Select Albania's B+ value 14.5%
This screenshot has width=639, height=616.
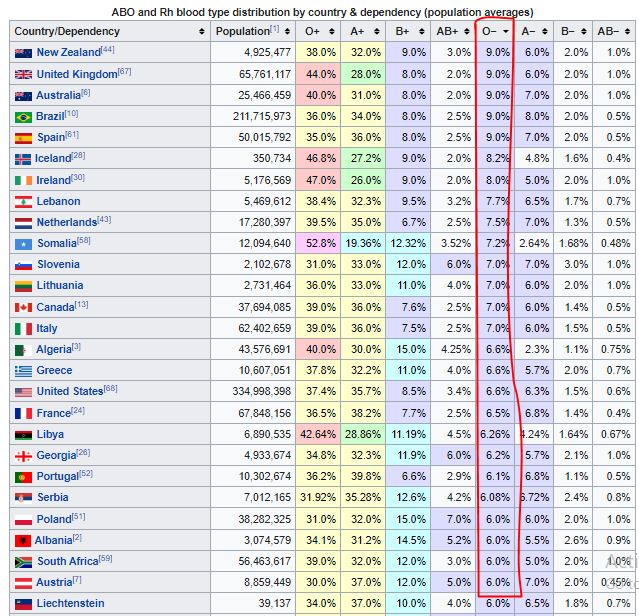click(411, 541)
